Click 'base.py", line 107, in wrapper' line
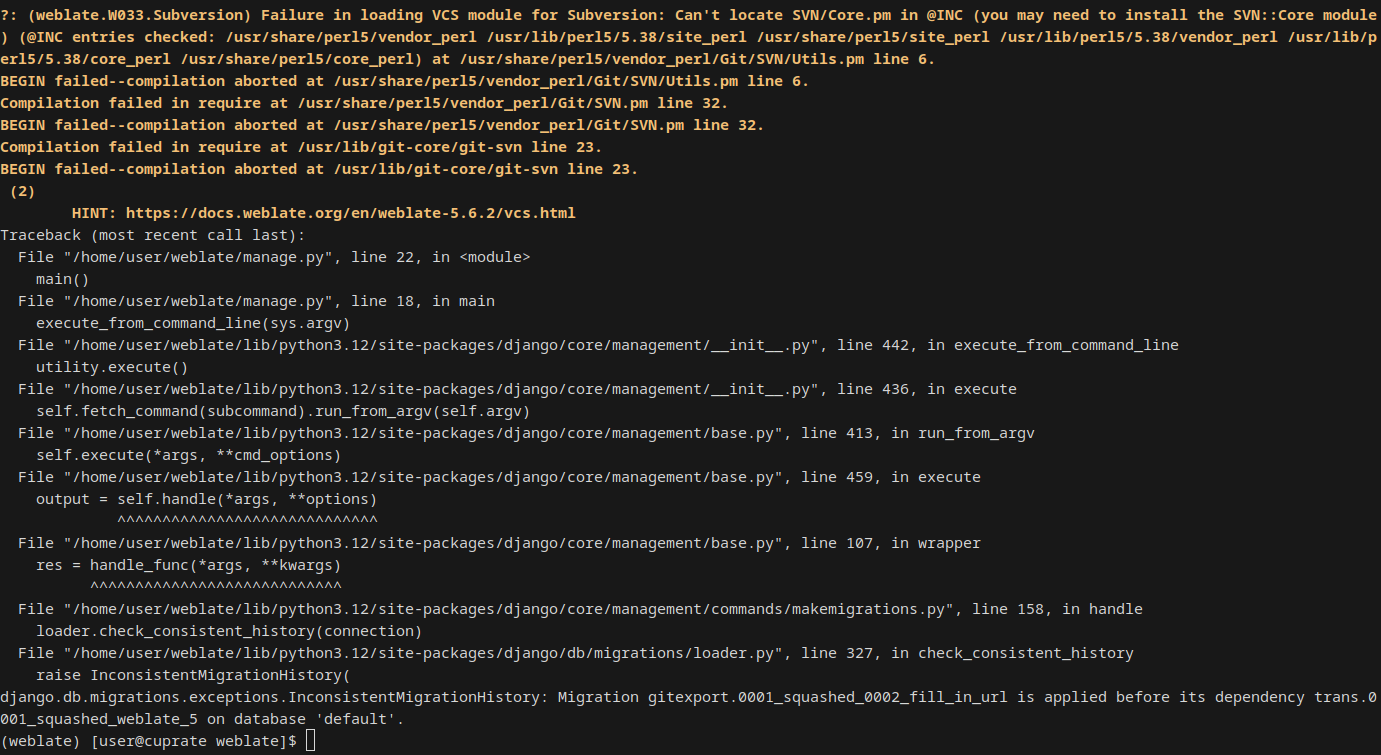The image size is (1381, 755). (499, 543)
